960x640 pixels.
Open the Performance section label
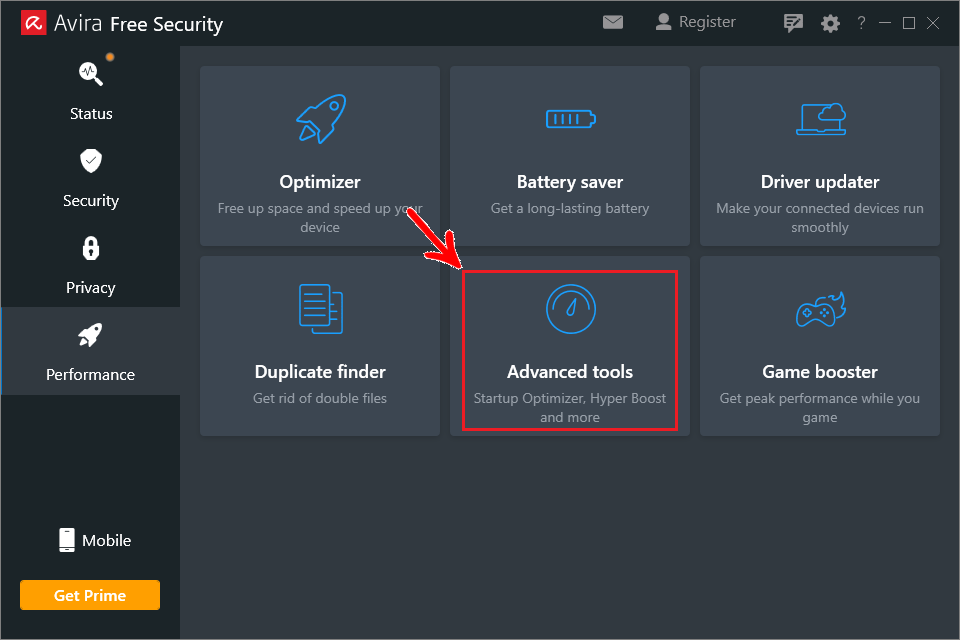point(91,375)
